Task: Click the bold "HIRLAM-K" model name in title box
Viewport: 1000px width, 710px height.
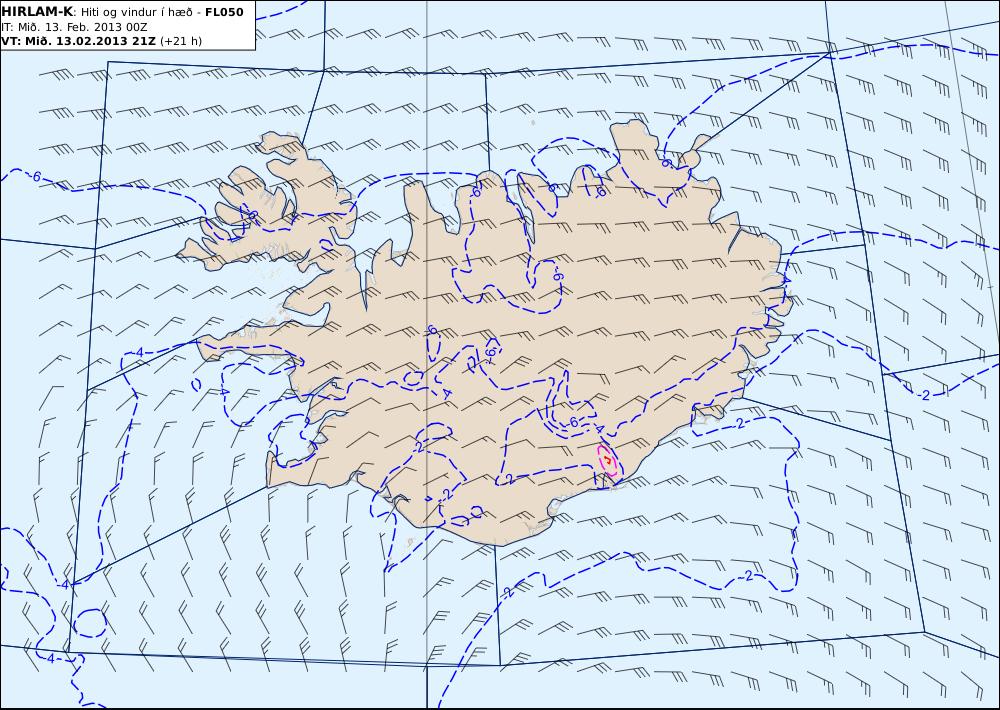Action: click(37, 12)
